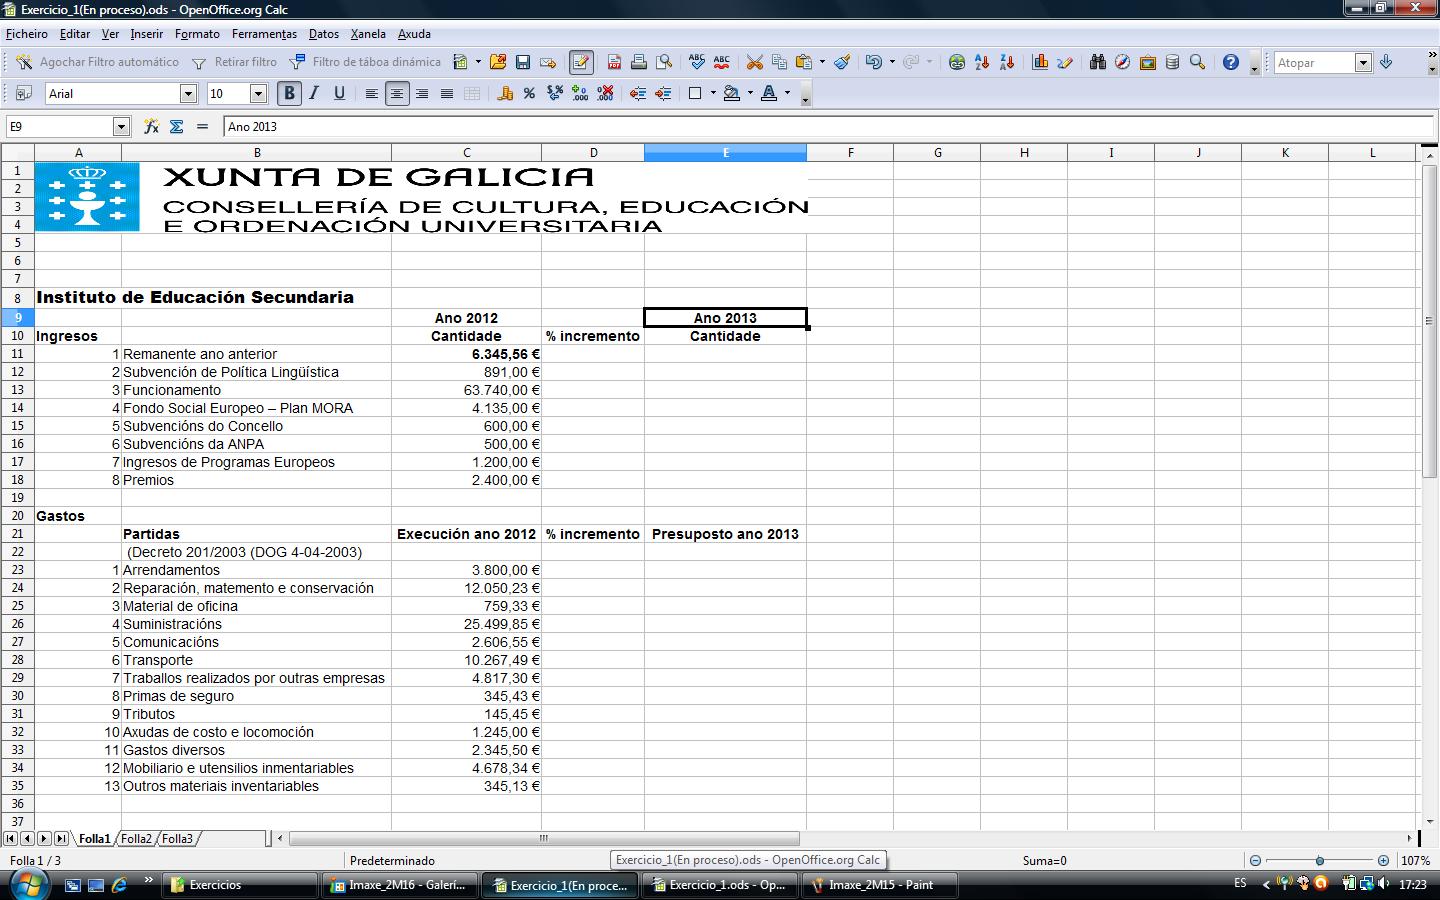The height and width of the screenshot is (900, 1440).
Task: Open the Function Wizard icon
Action: [151, 127]
